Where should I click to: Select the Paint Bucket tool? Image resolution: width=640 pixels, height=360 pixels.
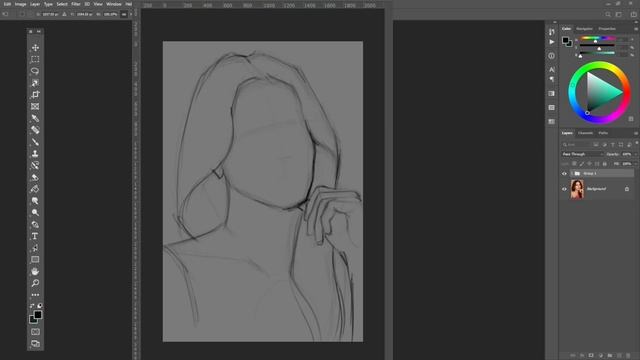click(35, 189)
